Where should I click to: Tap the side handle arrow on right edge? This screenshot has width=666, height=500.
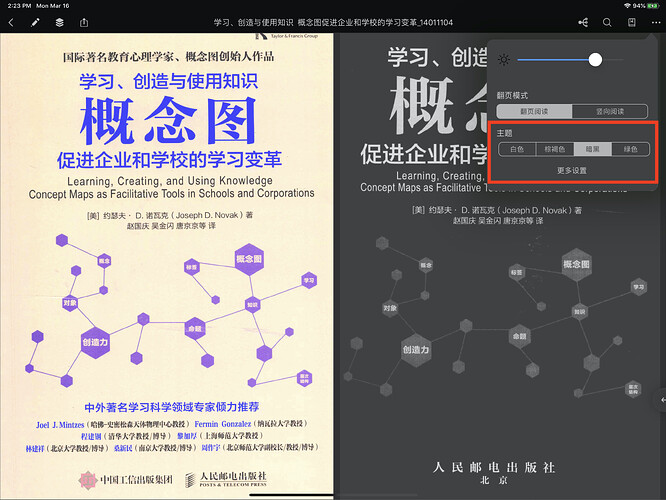coord(661,400)
